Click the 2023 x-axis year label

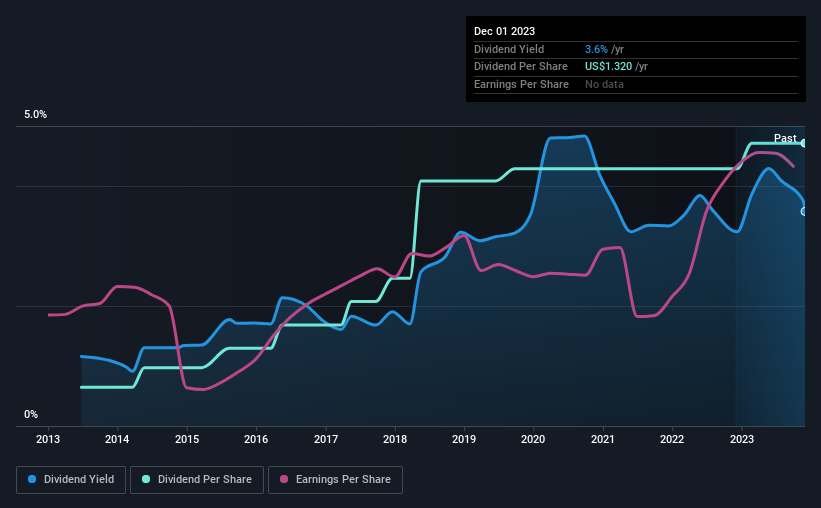point(741,439)
